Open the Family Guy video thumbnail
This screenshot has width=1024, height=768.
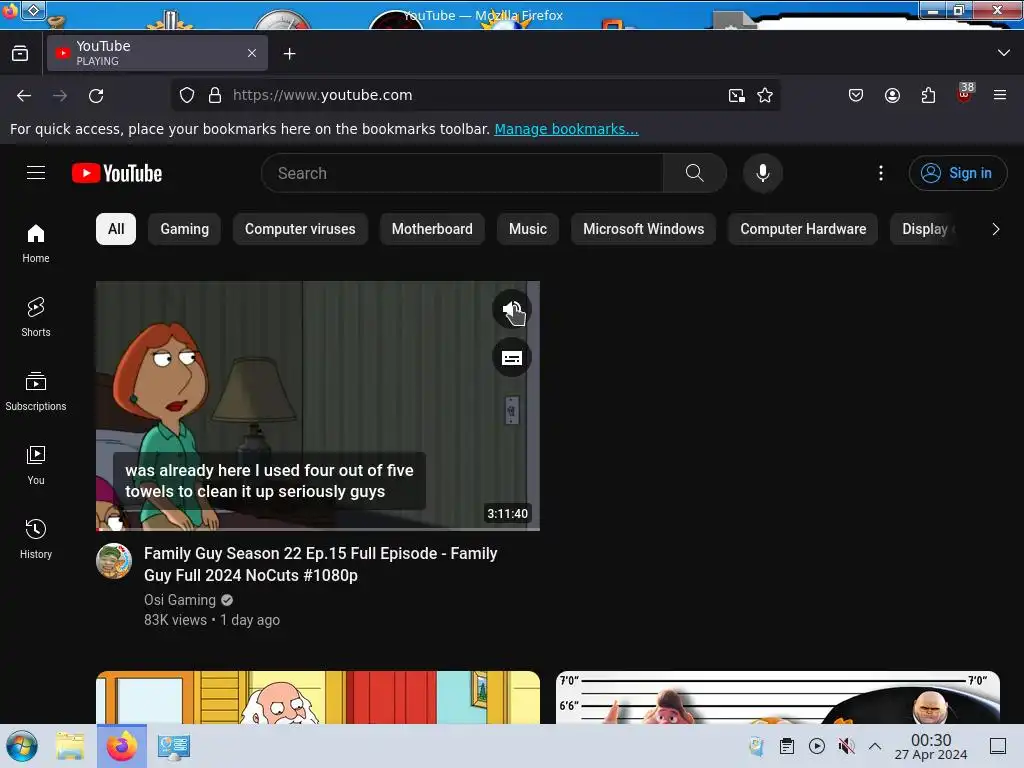tap(318, 405)
